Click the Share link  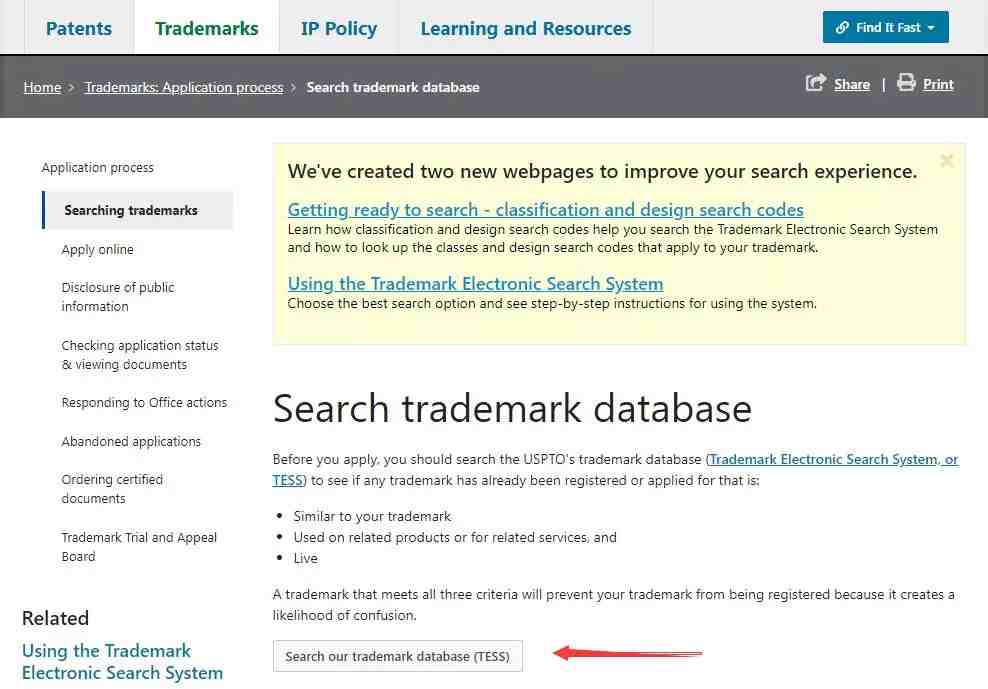tap(852, 84)
